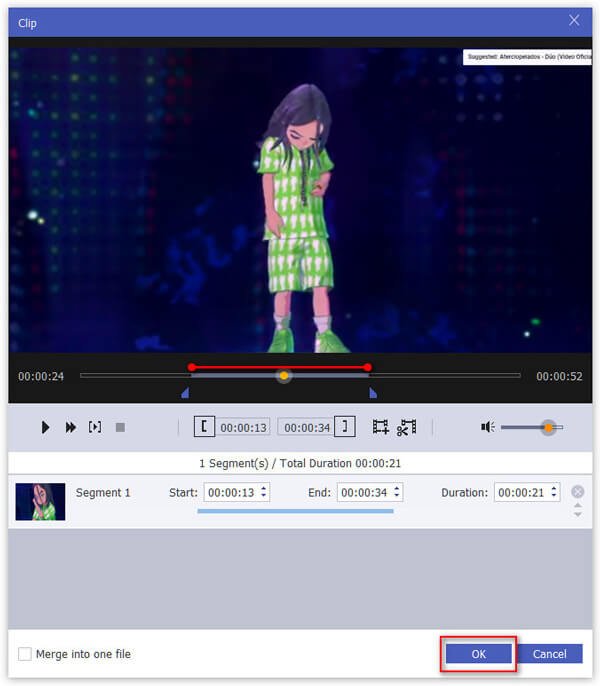
Task: Click the left blue start marker
Action: [x=185, y=393]
